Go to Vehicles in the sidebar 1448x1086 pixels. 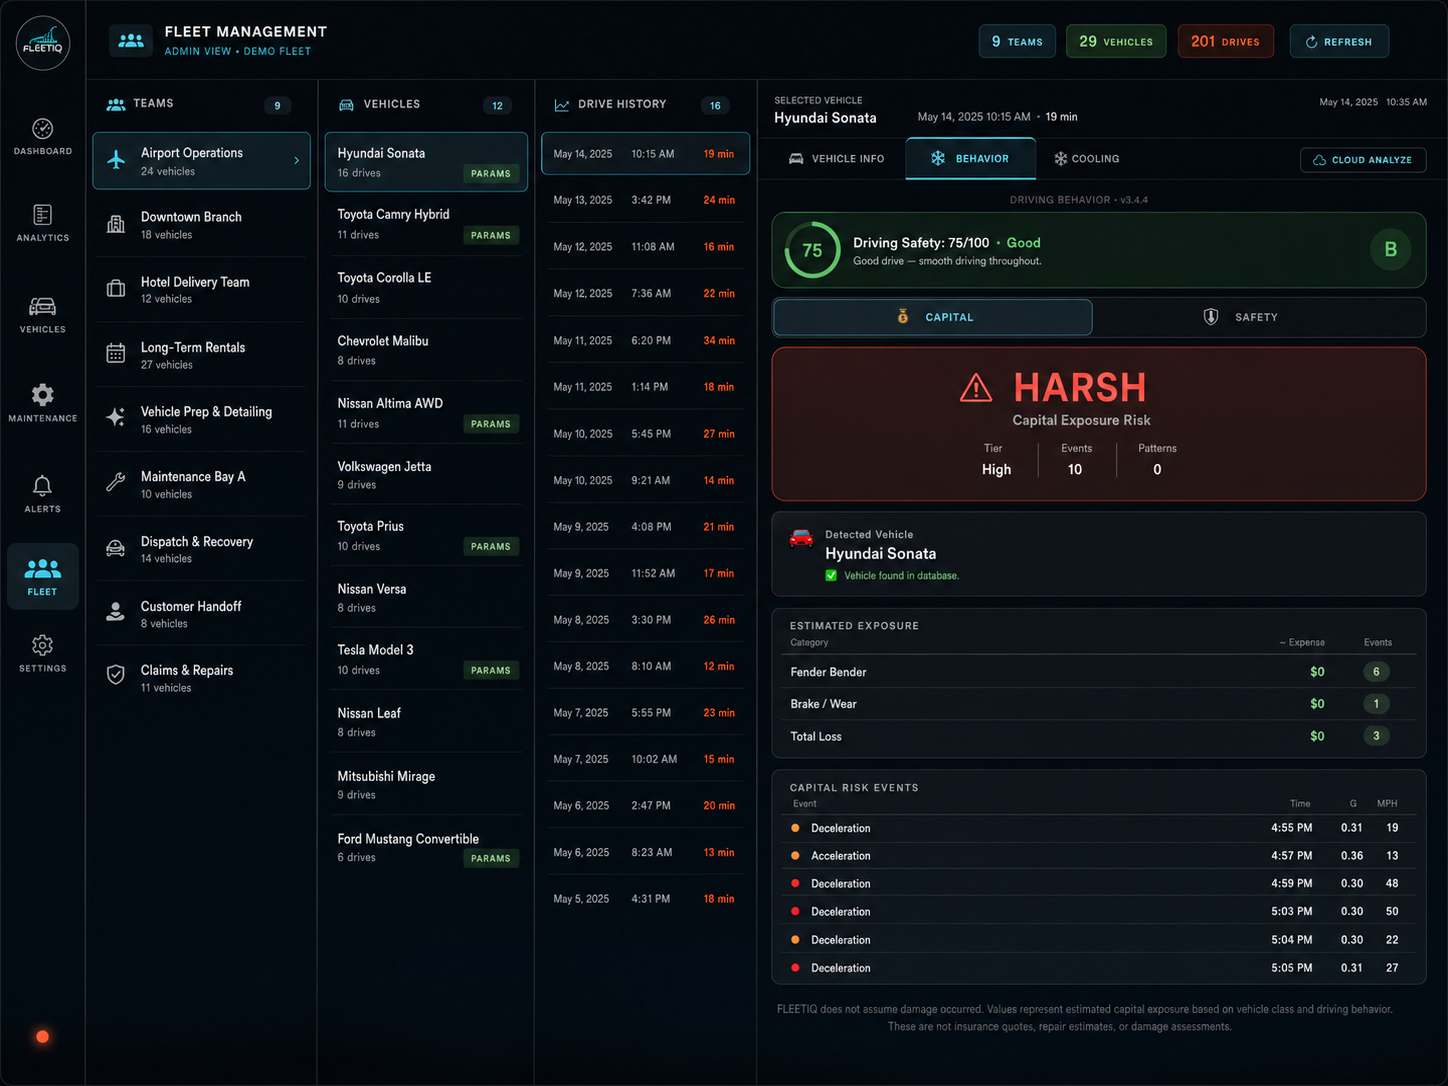click(42, 314)
